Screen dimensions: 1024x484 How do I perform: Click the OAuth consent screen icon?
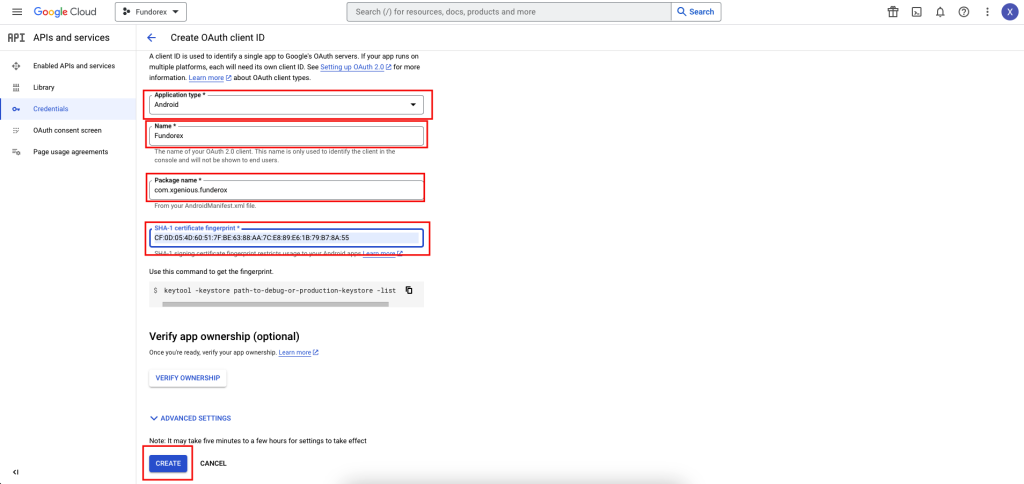[16, 131]
